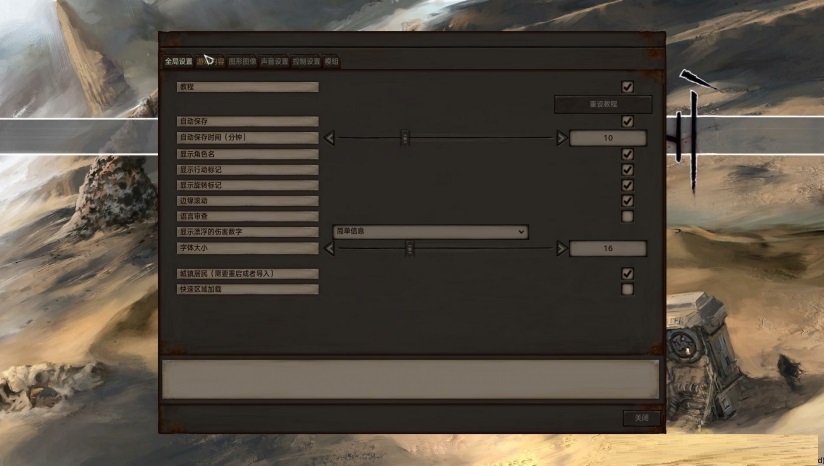The image size is (824, 466).
Task: Open the 显示漂浮的伤害数字 dropdown
Action: [x=430, y=232]
